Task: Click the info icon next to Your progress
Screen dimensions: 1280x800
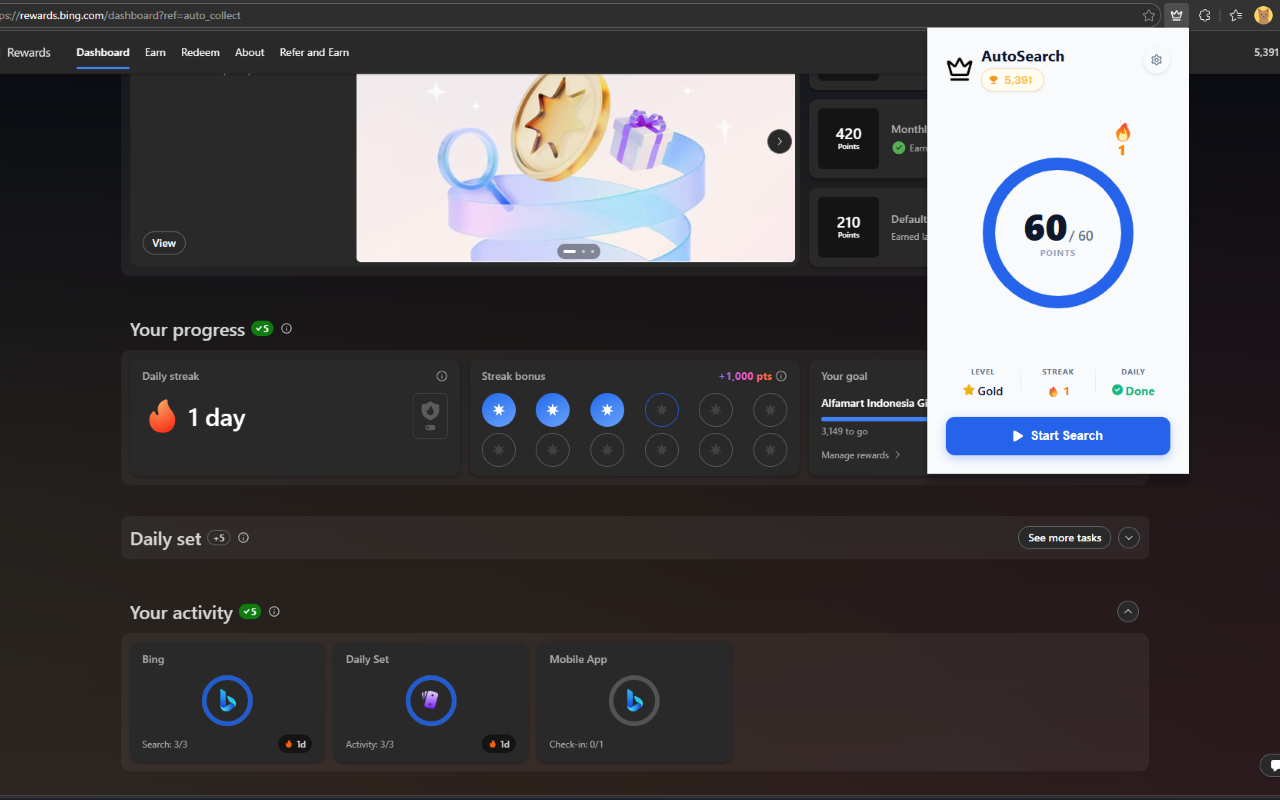Action: pos(287,329)
